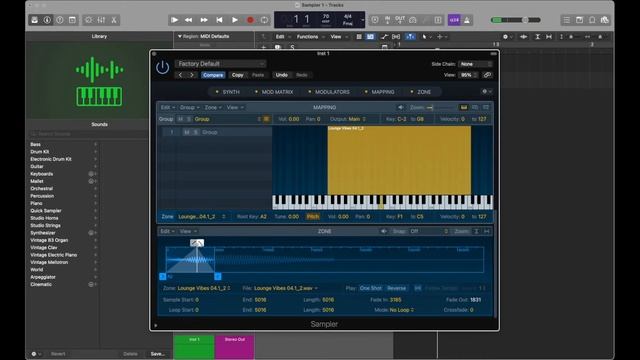Switch to the MAPPING tab
The height and width of the screenshot is (360, 640).
(379, 92)
